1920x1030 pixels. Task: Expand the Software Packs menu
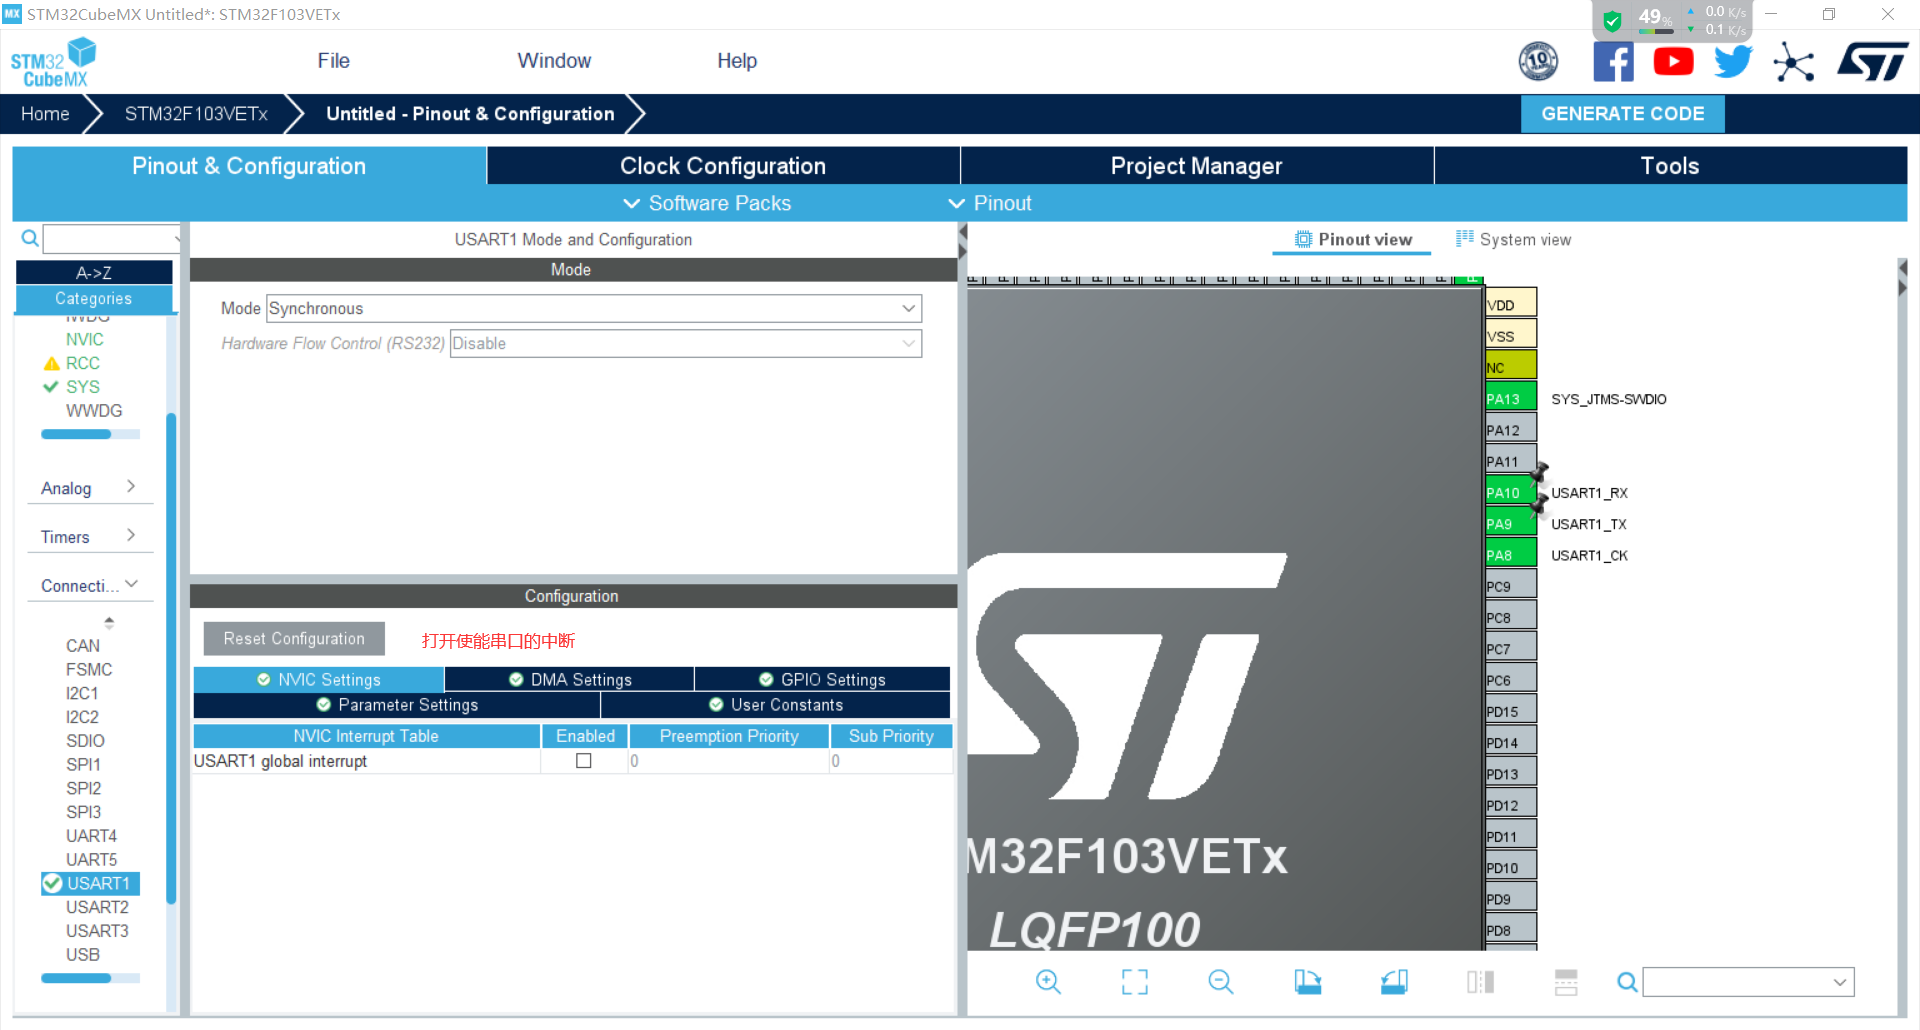point(707,203)
